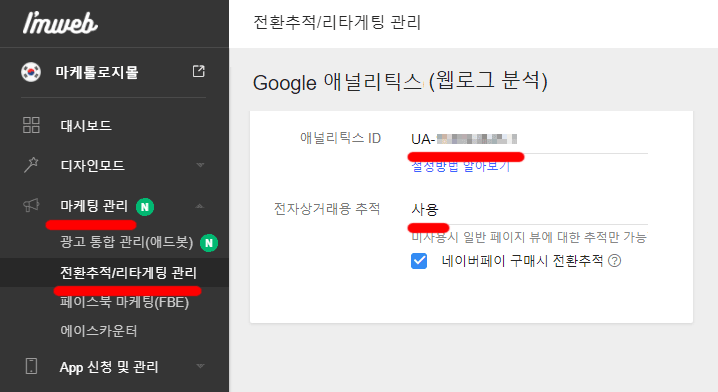The image size is (718, 392).
Task: Click the design mode pin icon
Action: tap(31, 165)
